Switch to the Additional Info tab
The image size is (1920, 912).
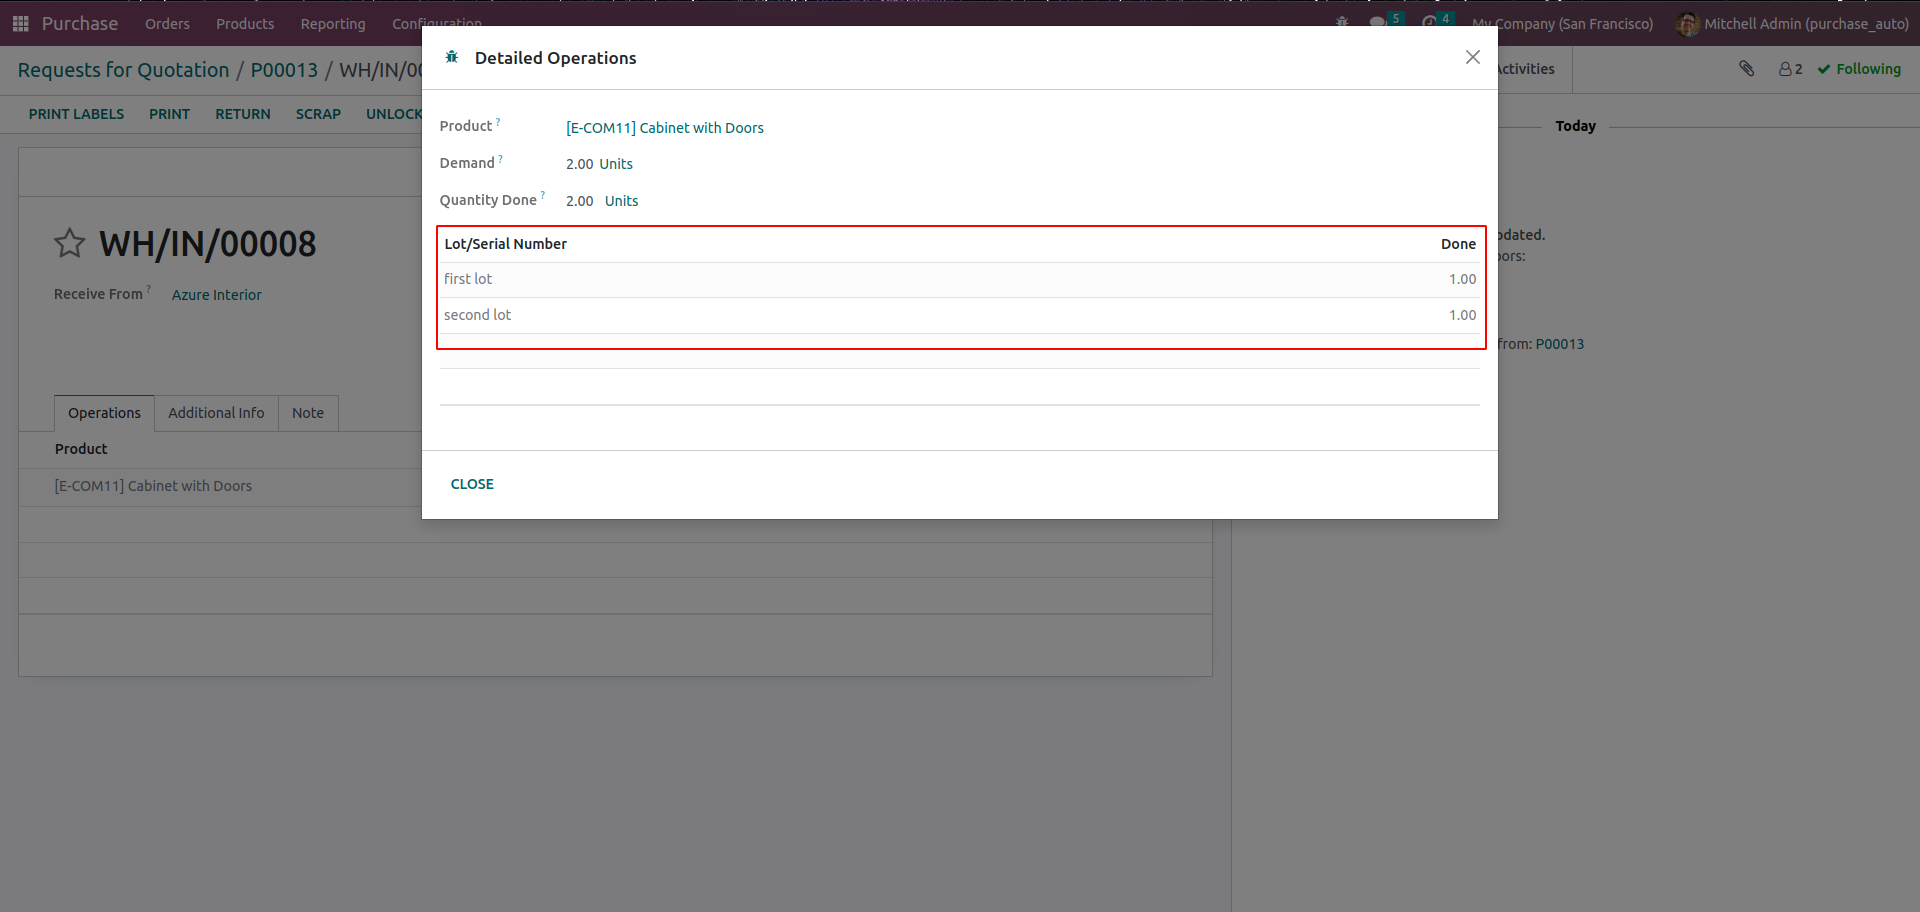click(216, 413)
